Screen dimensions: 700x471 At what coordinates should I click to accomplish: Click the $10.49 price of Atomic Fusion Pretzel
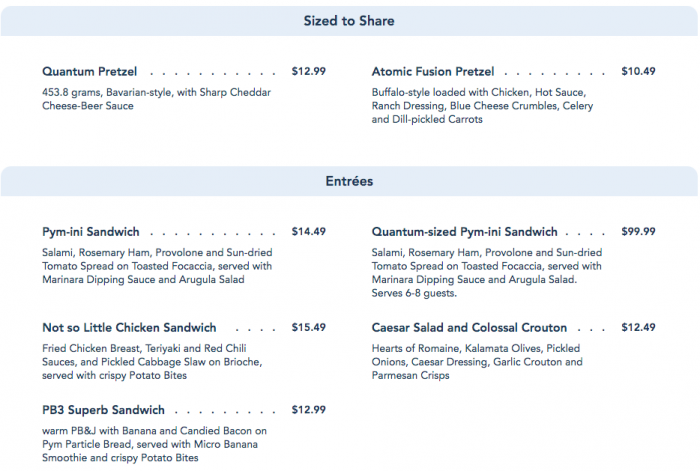click(638, 72)
